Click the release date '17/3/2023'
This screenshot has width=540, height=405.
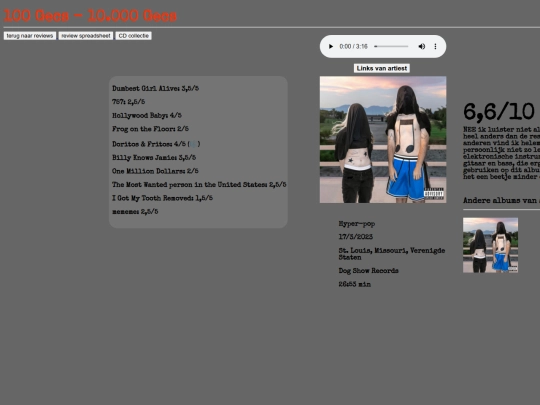coord(356,237)
